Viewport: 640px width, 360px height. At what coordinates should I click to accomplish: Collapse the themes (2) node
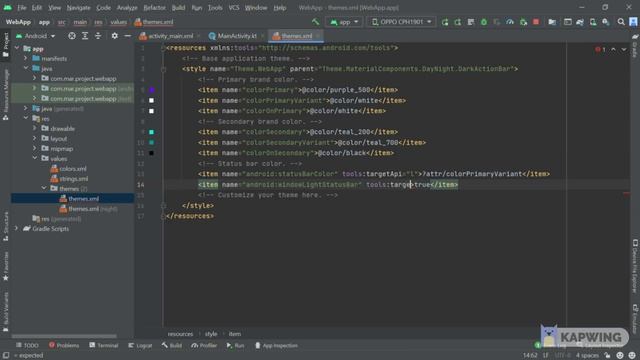point(44,189)
